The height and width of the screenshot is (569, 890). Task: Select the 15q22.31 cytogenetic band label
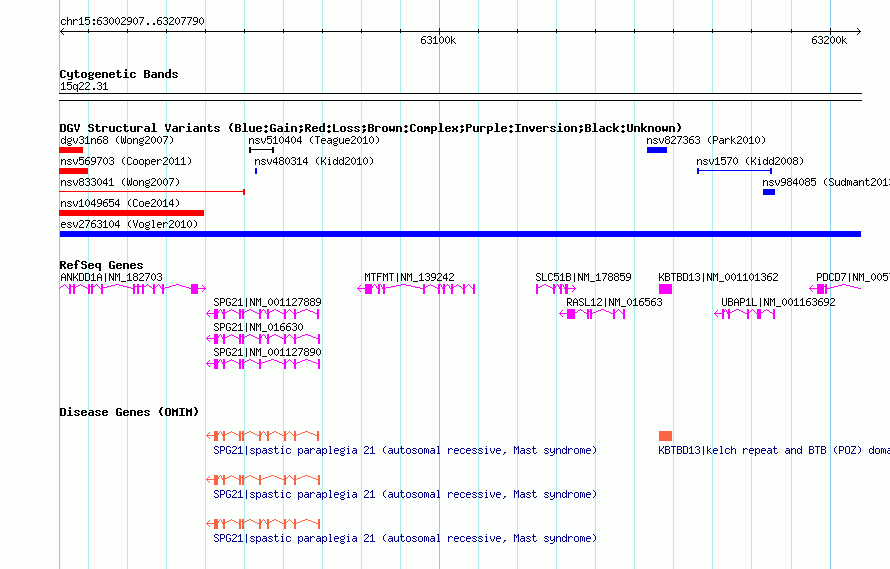[x=84, y=86]
